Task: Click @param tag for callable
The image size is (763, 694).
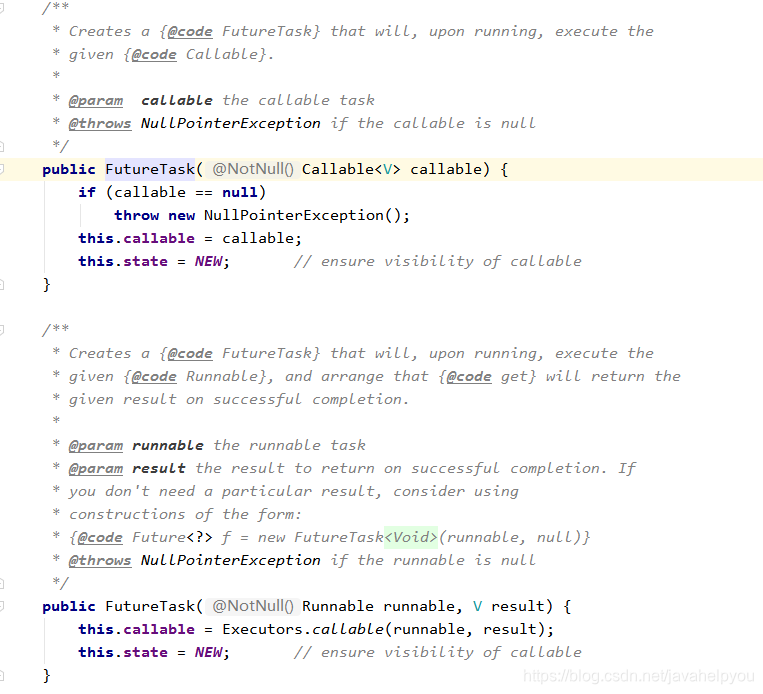Action: [96, 100]
